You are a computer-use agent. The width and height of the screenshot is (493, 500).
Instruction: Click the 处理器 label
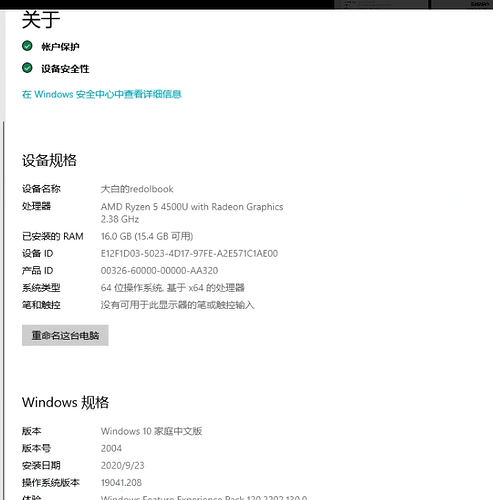pyautogui.click(x=36, y=206)
